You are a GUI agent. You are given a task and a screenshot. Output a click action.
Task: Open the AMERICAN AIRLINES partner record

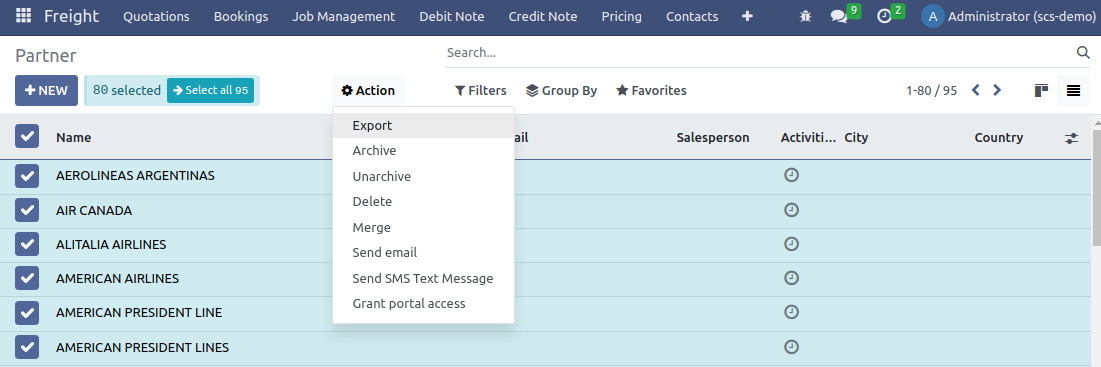tap(117, 279)
